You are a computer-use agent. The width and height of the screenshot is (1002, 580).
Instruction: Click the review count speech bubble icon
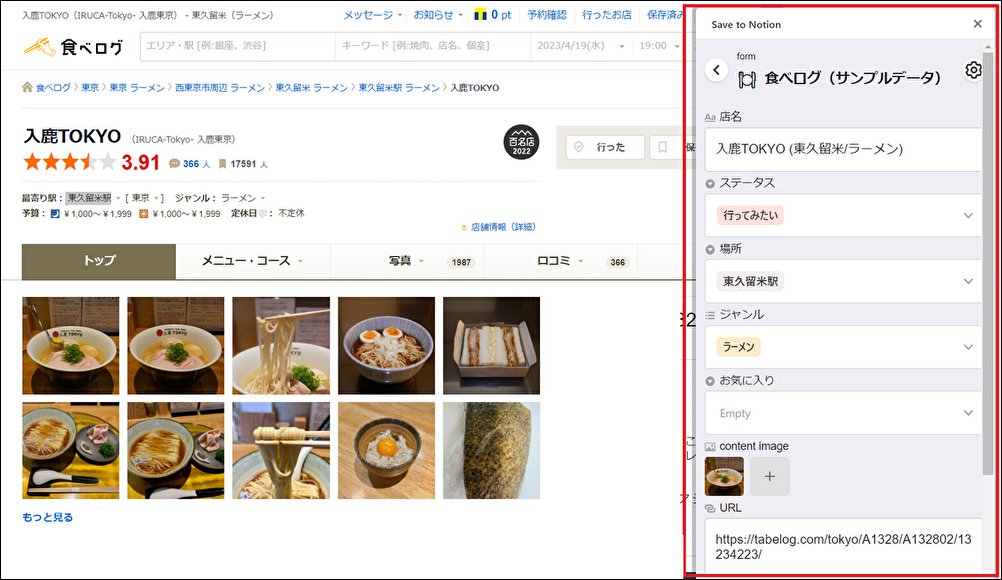(x=174, y=164)
